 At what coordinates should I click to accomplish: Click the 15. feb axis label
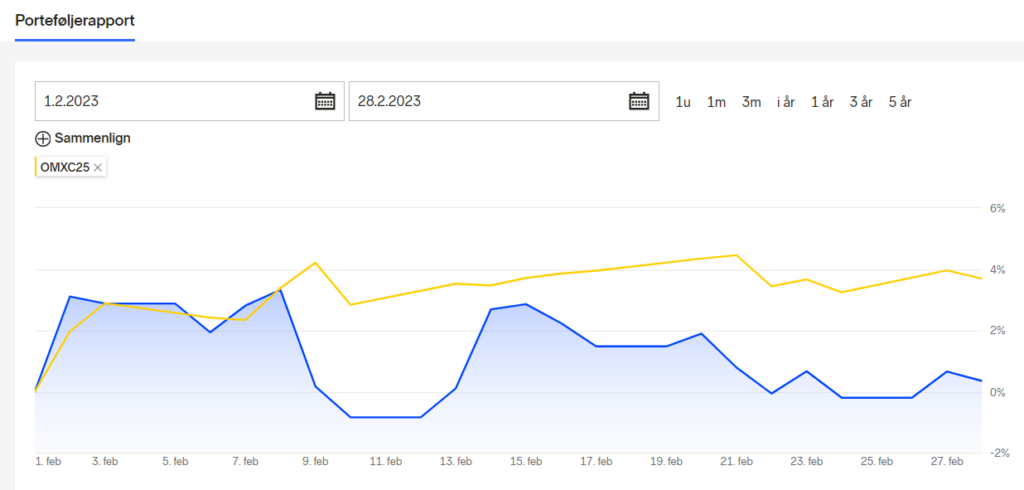tap(526, 461)
